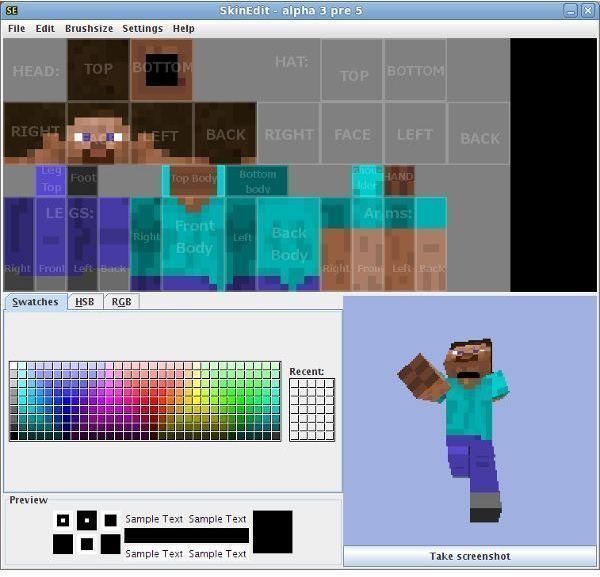The image size is (600, 577).
Task: Click the HAND region
Action: pos(399,181)
